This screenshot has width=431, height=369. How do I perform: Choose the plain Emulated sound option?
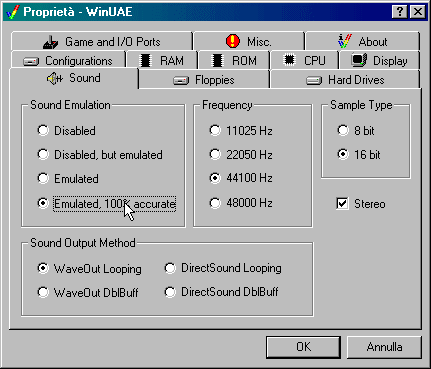click(x=68, y=179)
